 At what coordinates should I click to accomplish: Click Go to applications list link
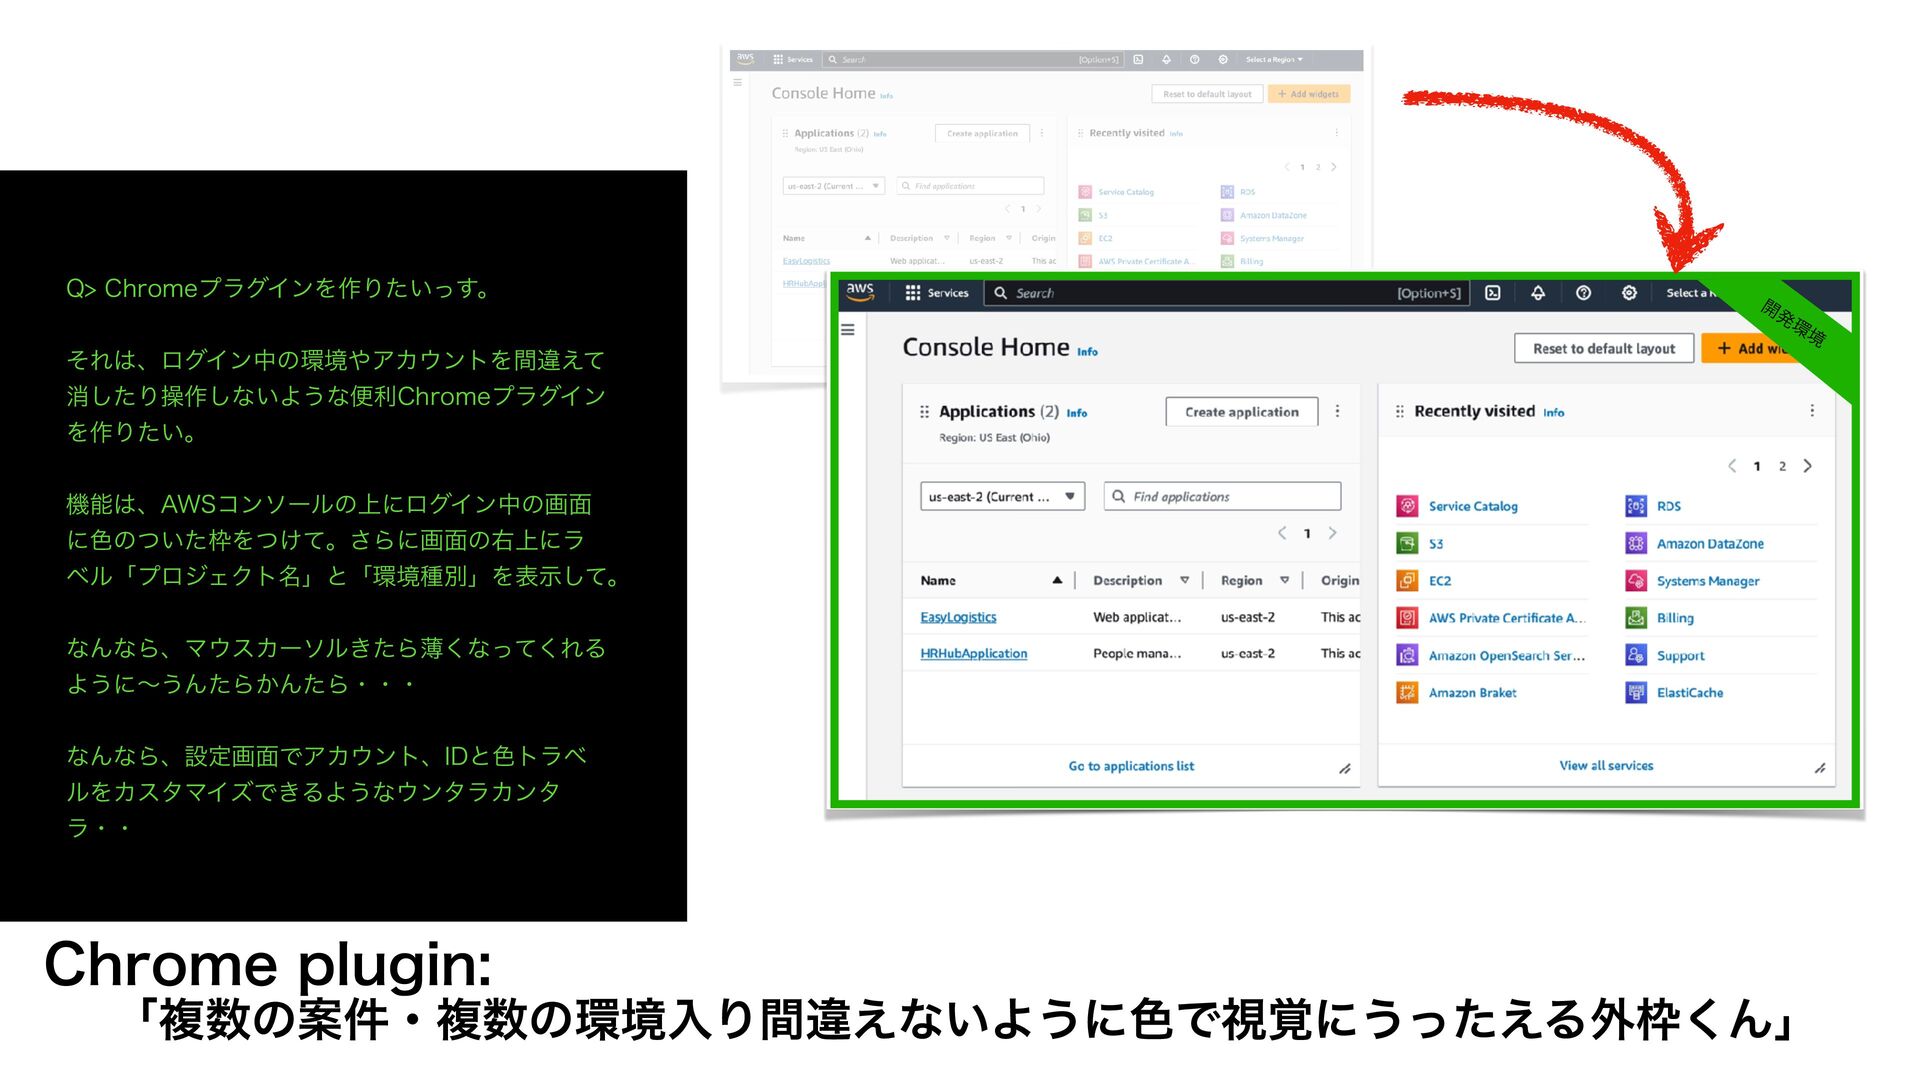[1131, 766]
